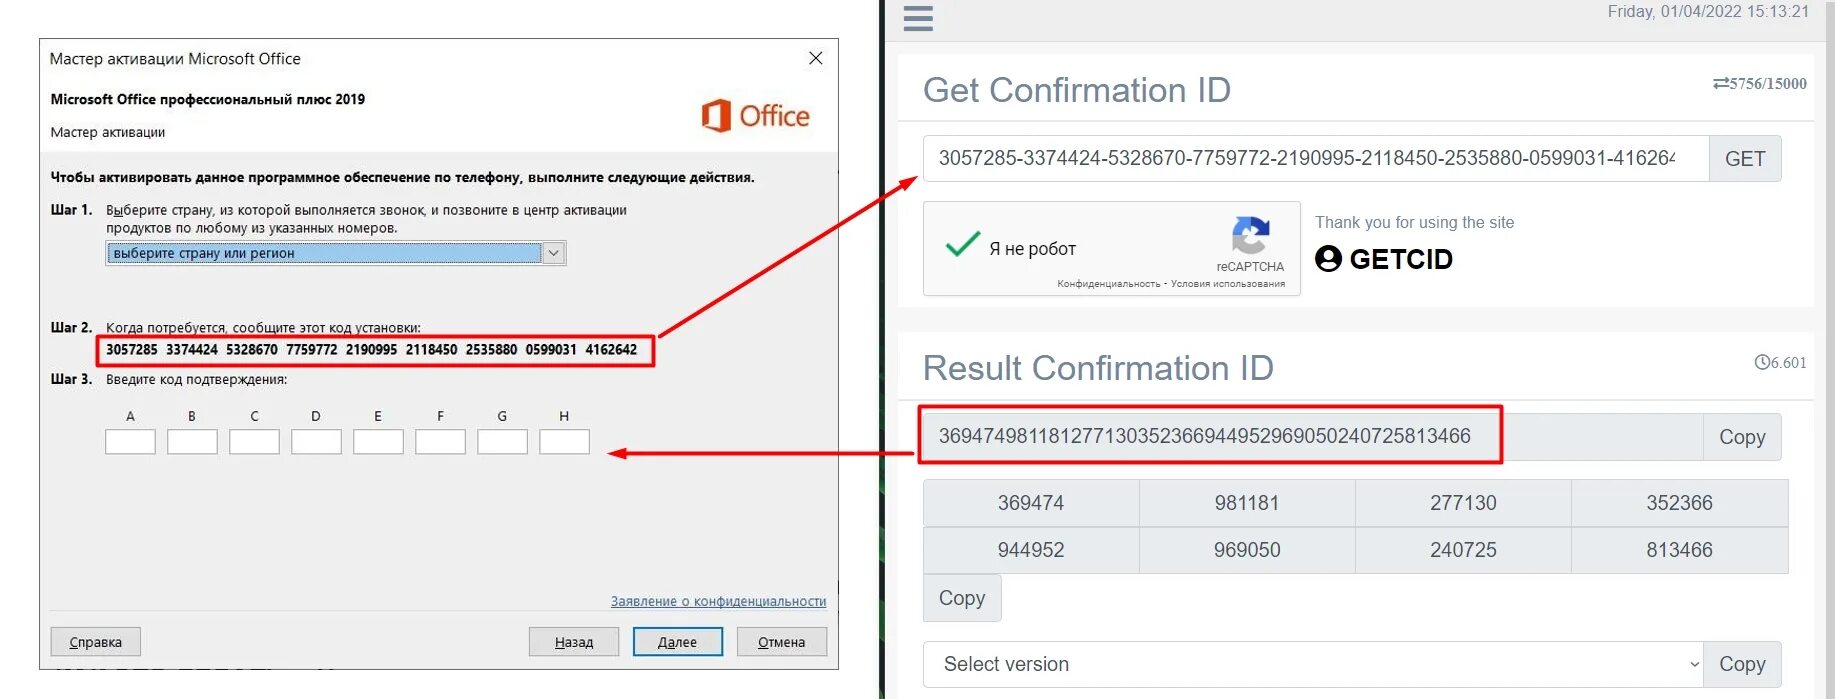Click Copy button below the ID blocks
The image size is (1835, 699).
pos(962,598)
